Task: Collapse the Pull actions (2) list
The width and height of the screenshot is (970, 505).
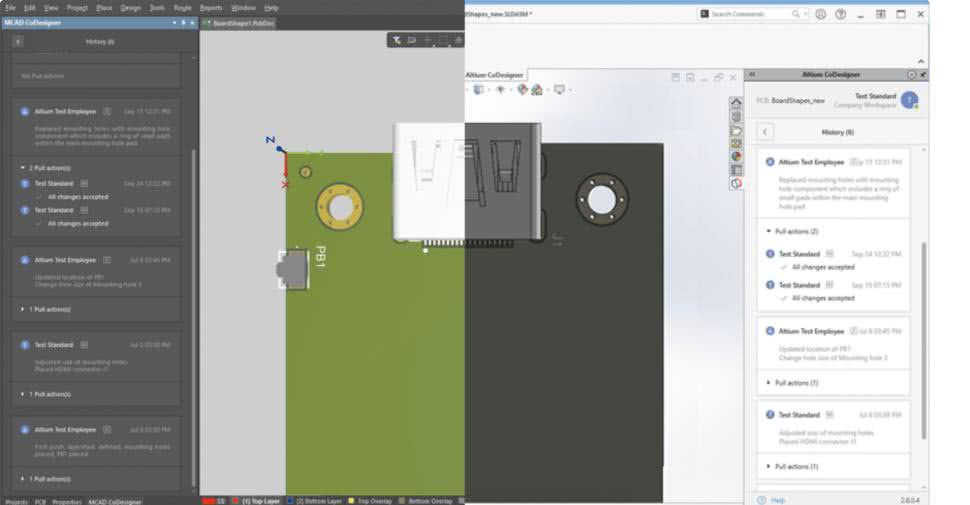Action: coord(768,231)
